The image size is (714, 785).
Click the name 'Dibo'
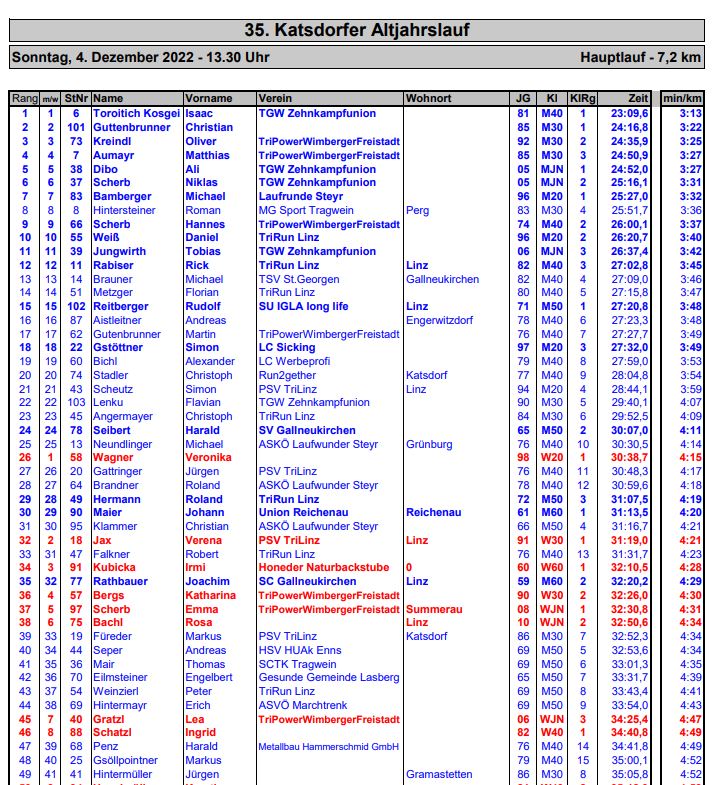point(105,170)
